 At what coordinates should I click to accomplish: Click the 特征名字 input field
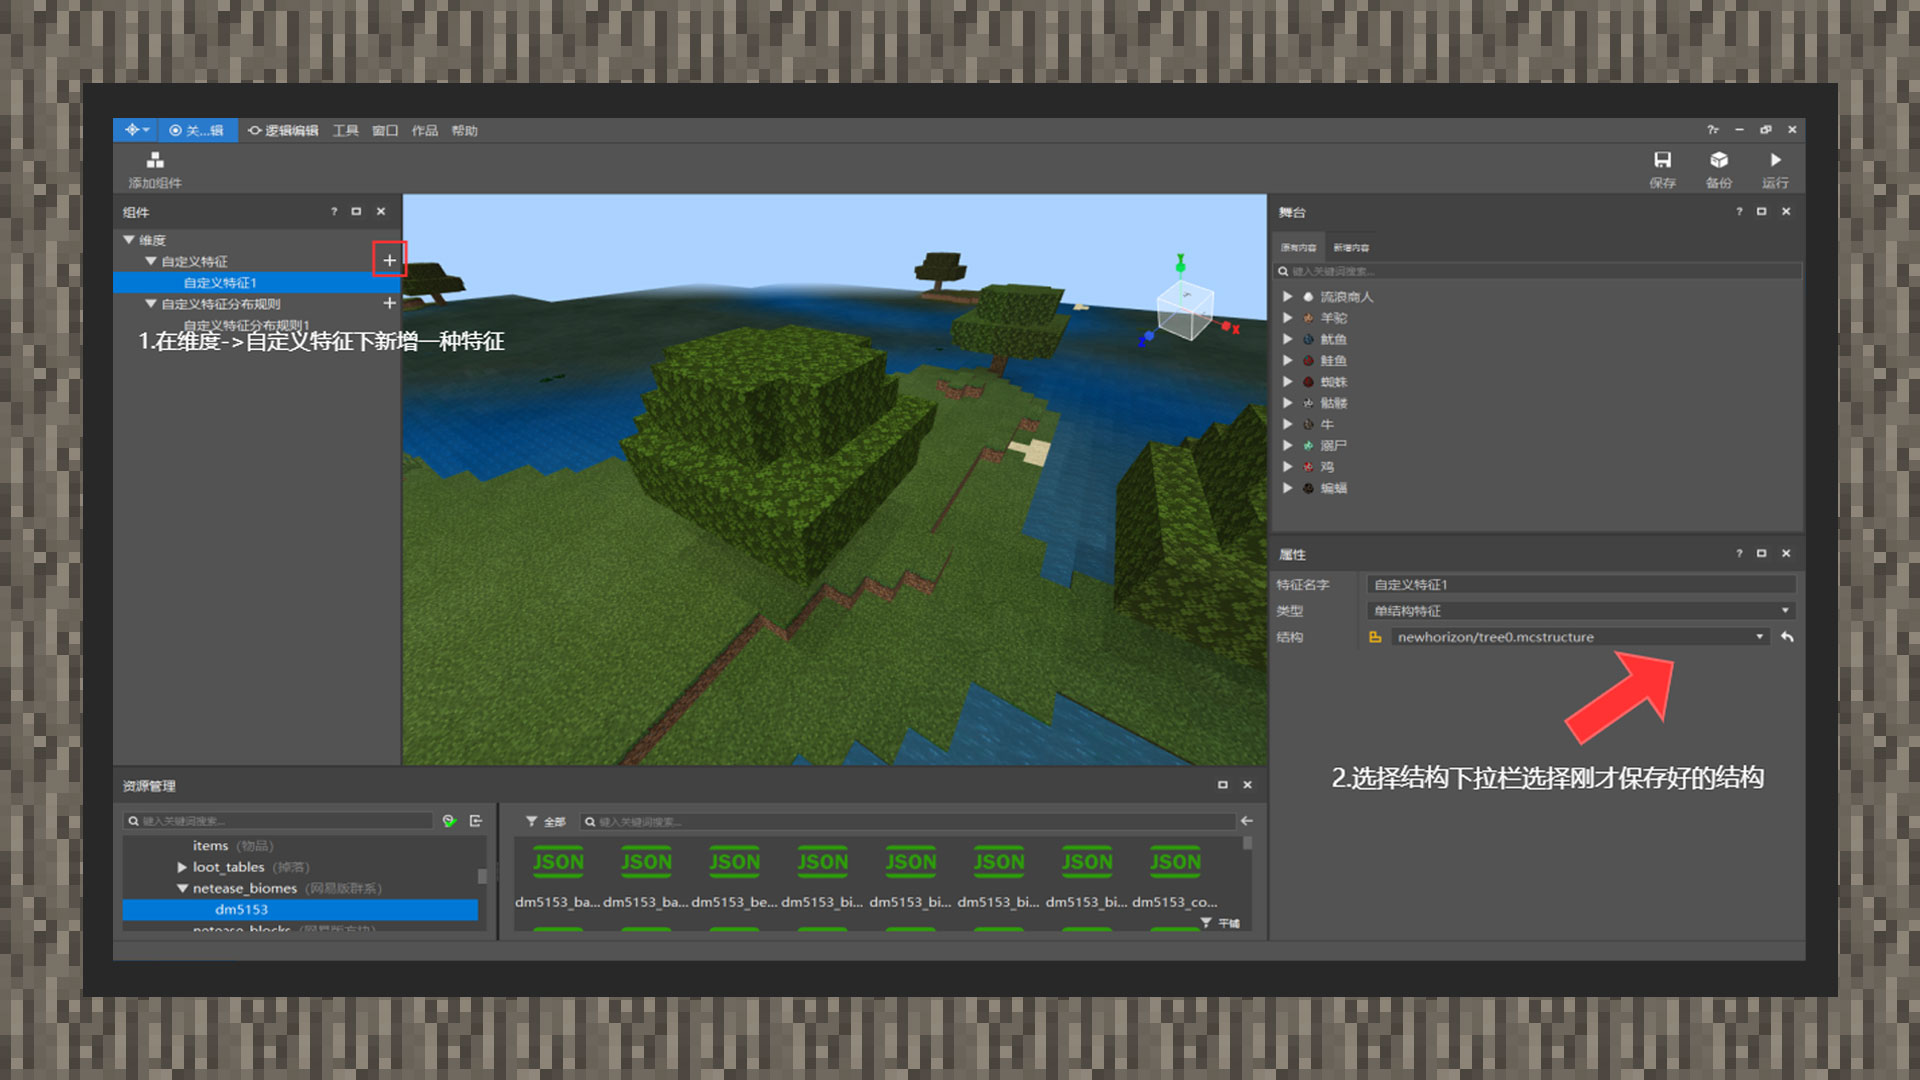(x=1581, y=585)
